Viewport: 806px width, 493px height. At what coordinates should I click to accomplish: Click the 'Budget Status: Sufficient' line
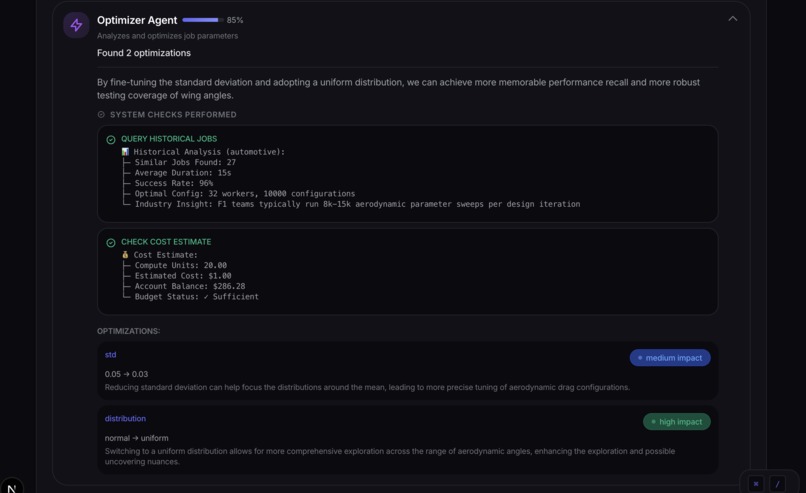197,297
